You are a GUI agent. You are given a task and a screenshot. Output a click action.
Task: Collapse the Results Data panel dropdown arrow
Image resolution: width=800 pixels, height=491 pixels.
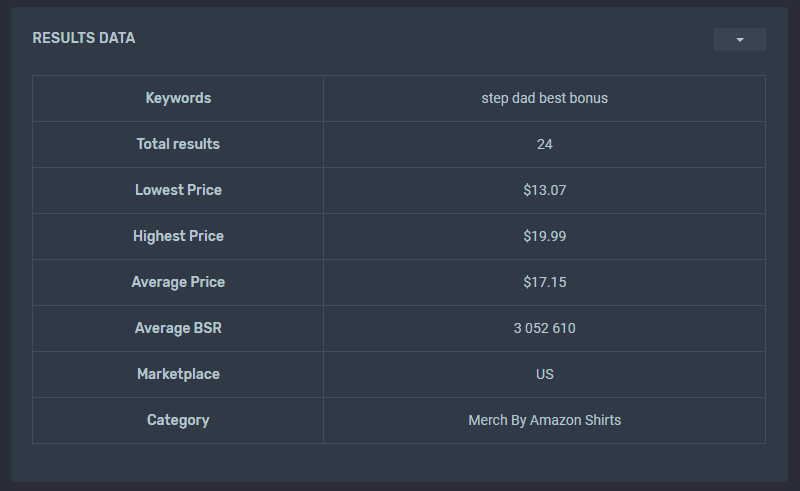click(x=739, y=39)
